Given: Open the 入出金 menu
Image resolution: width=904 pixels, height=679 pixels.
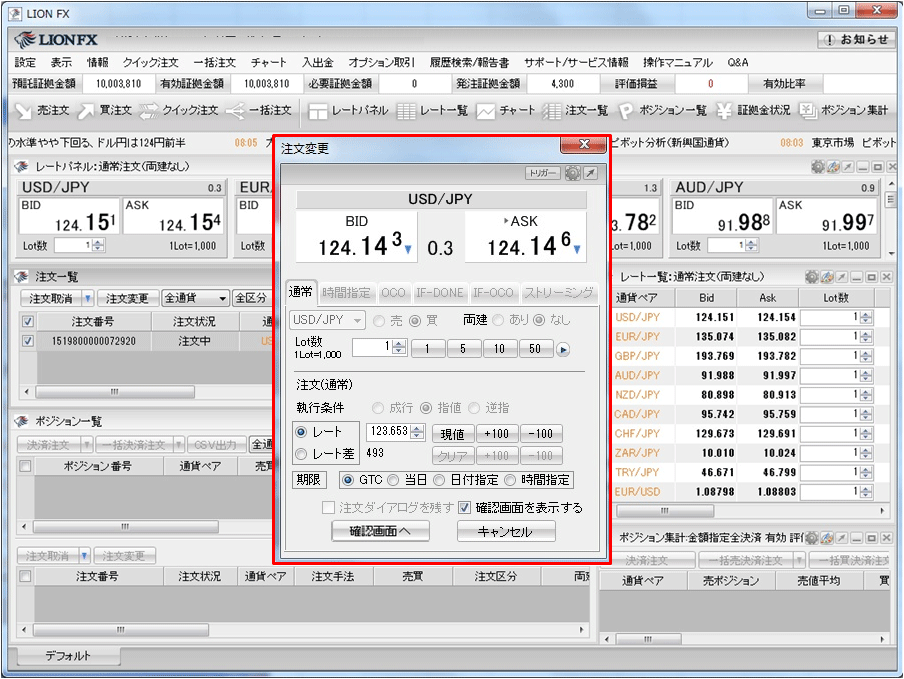Looking at the screenshot, I should coord(318,62).
